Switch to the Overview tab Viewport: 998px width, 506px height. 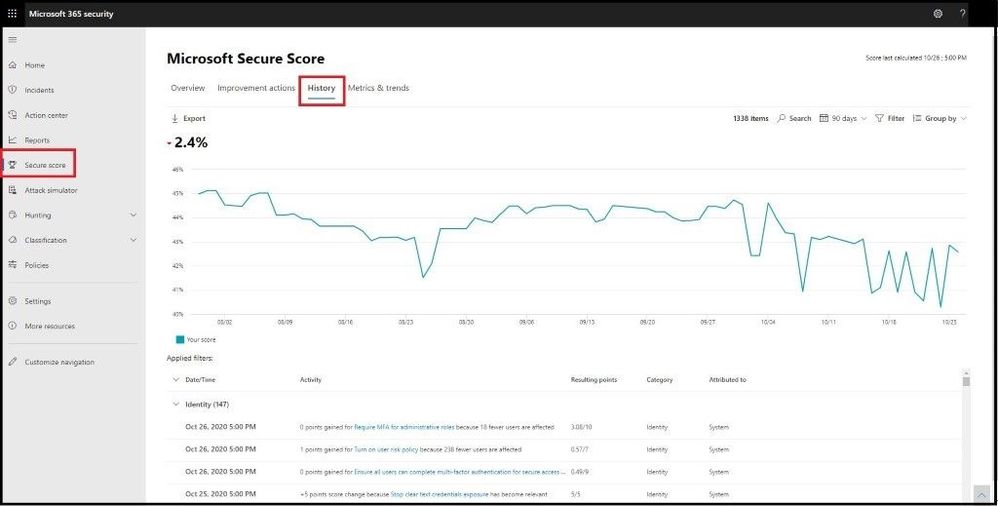click(x=188, y=88)
